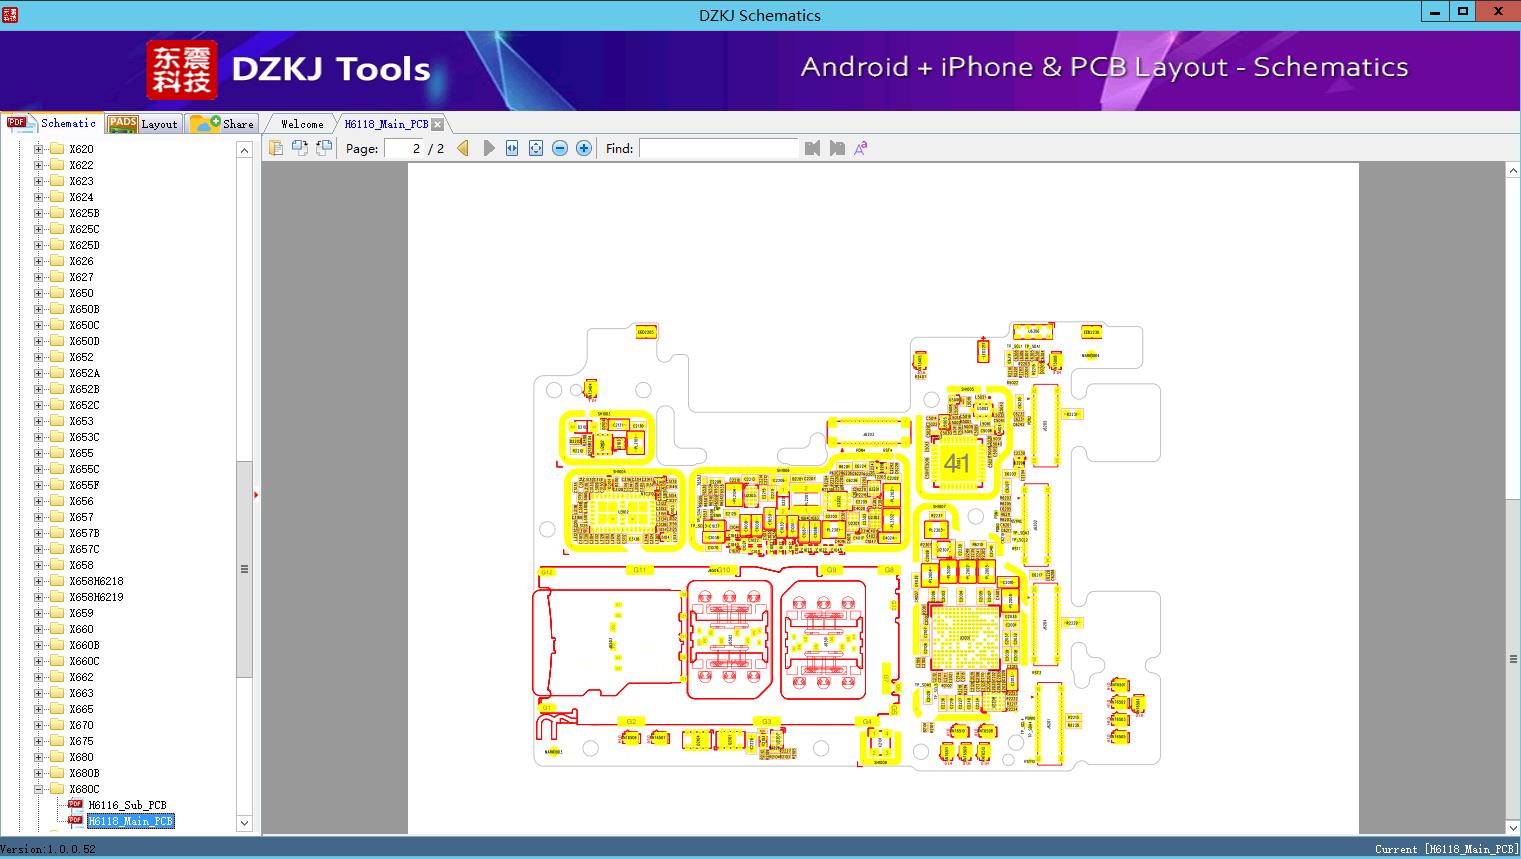Switch to Schematic tab
The height and width of the screenshot is (859, 1521).
click(x=52, y=123)
